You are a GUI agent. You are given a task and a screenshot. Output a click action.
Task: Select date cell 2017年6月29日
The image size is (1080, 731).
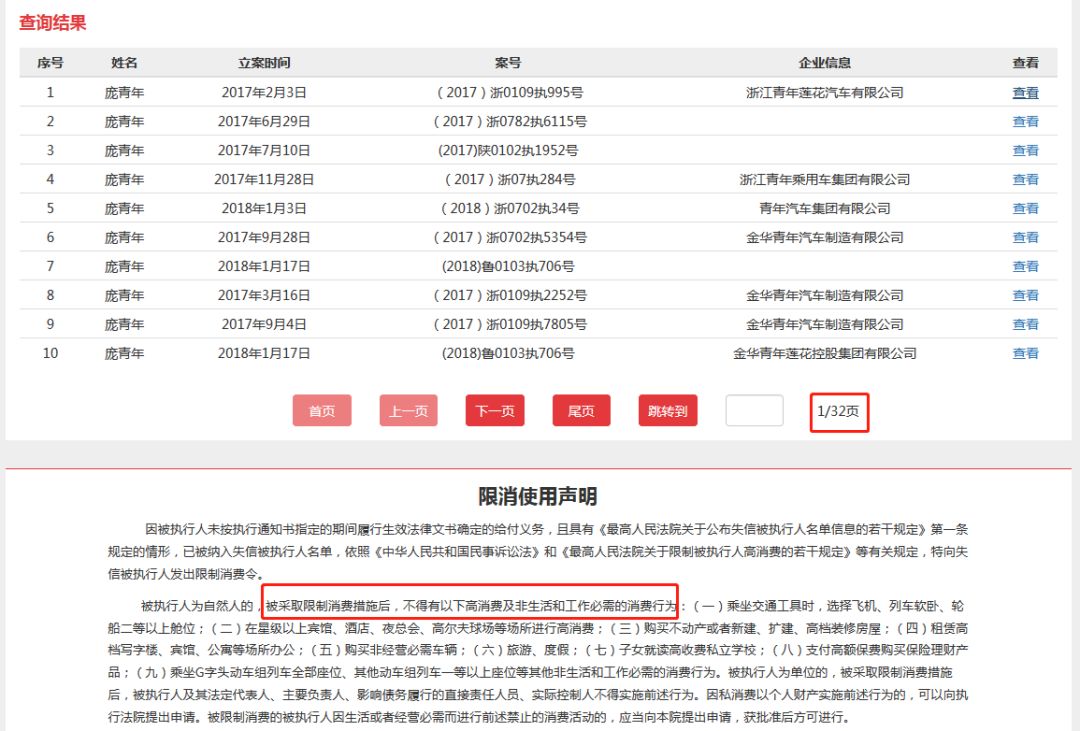point(264,121)
